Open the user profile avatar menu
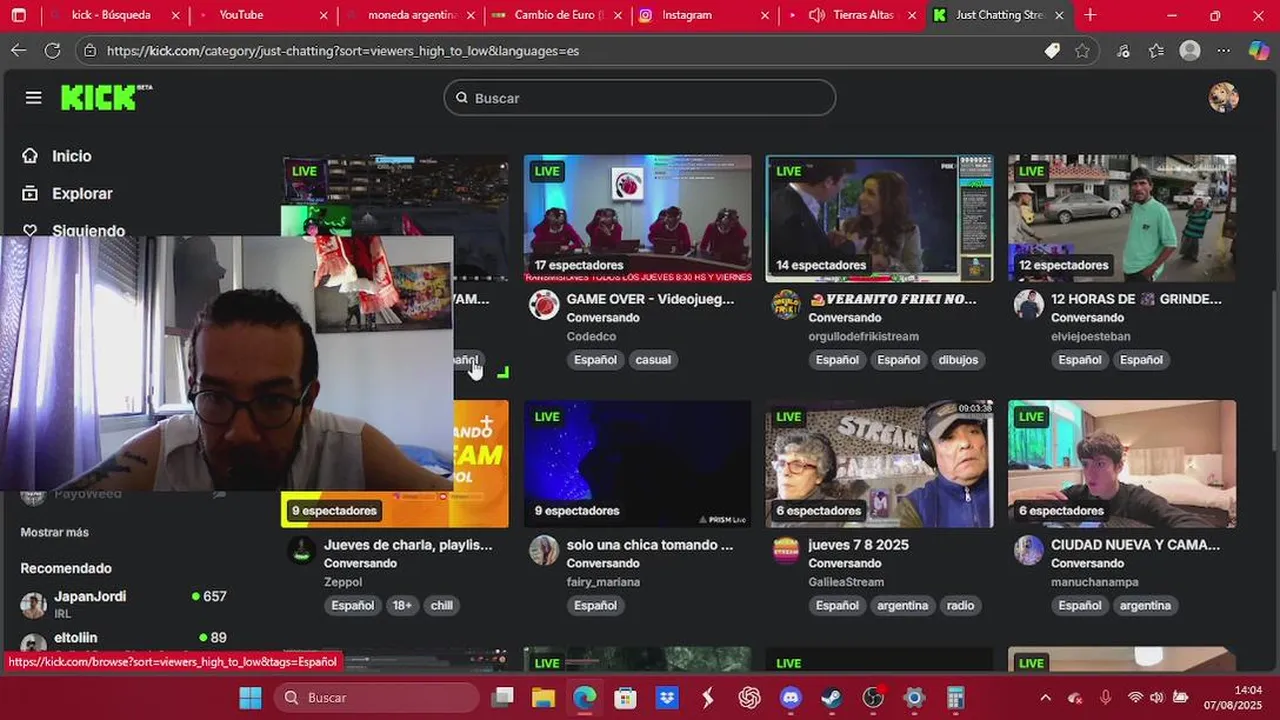The image size is (1280, 720). pos(1223,97)
